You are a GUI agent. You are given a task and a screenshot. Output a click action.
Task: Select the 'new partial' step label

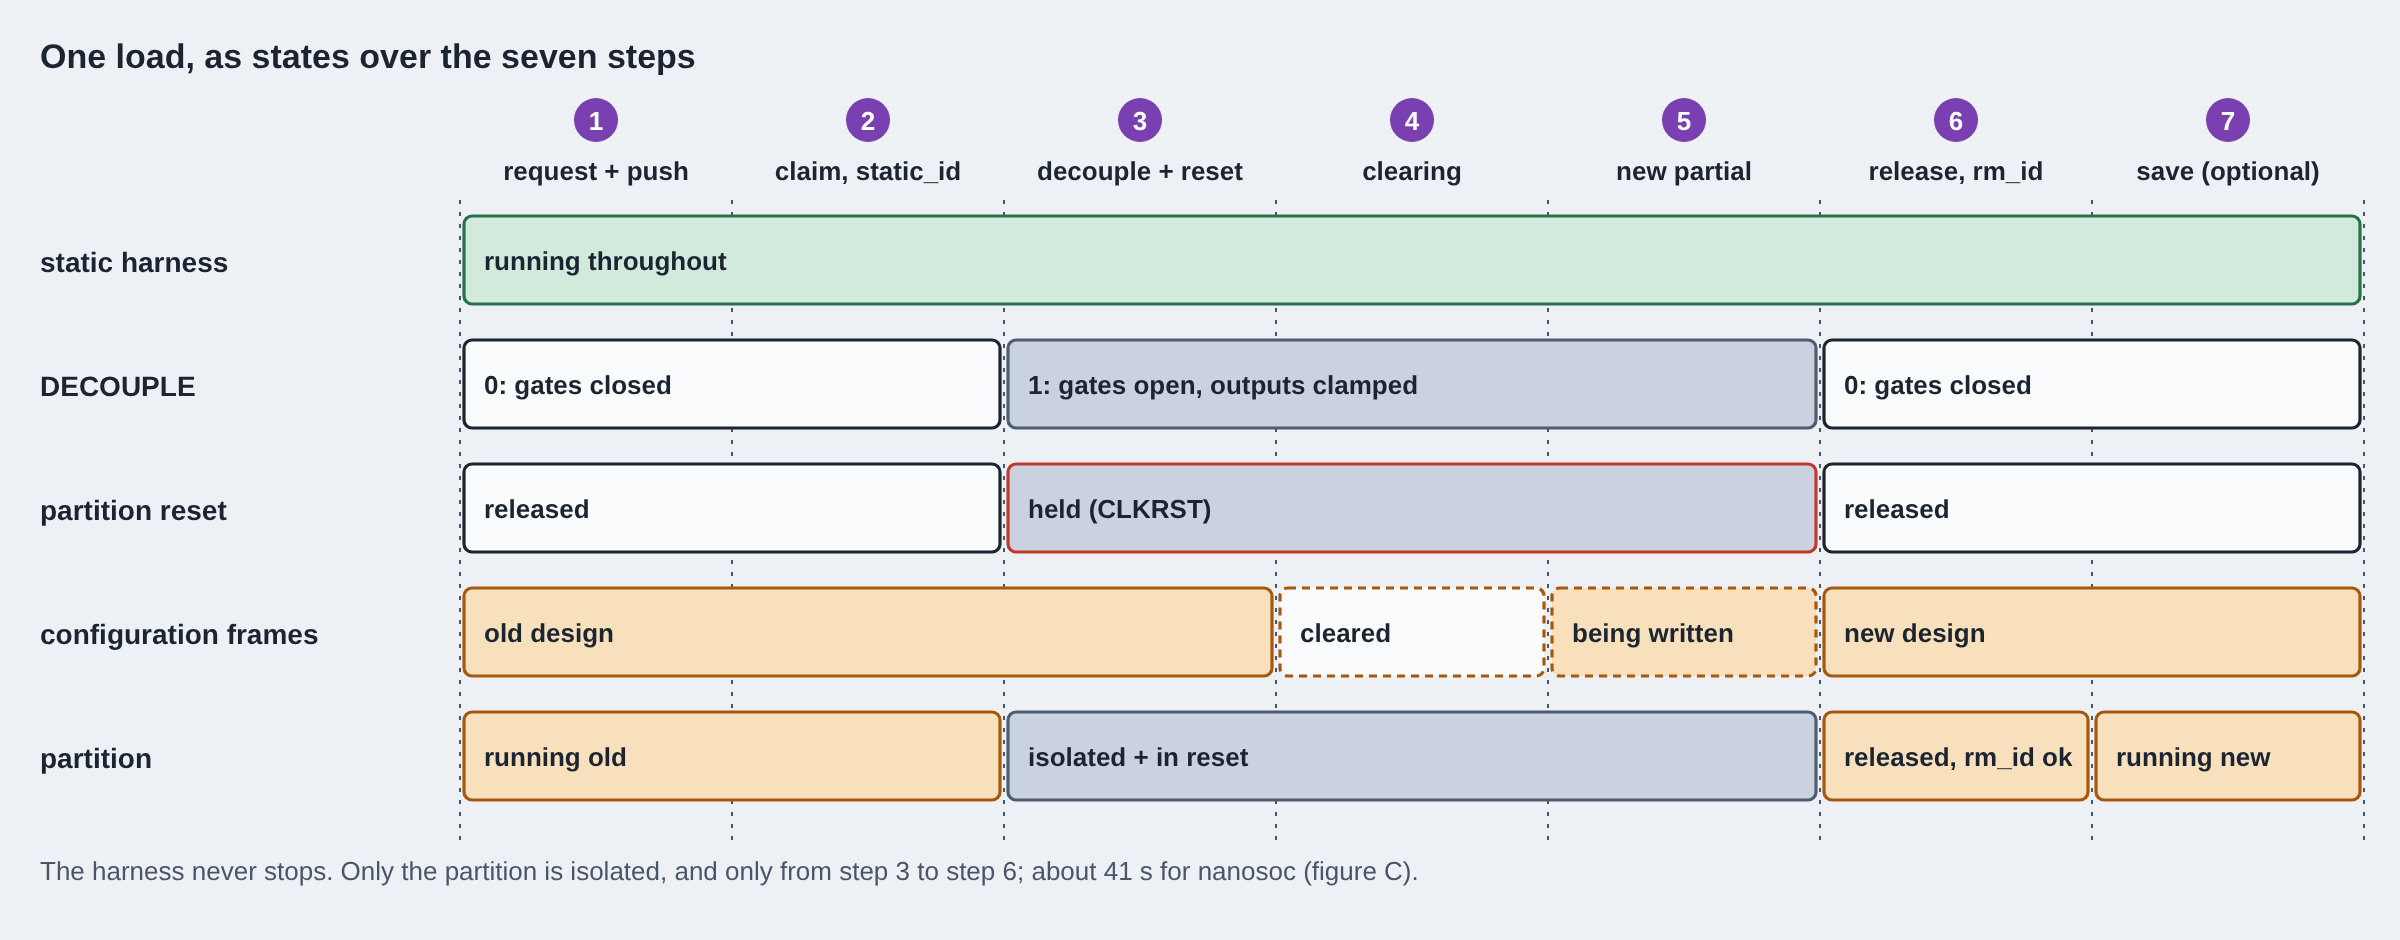coord(1684,172)
